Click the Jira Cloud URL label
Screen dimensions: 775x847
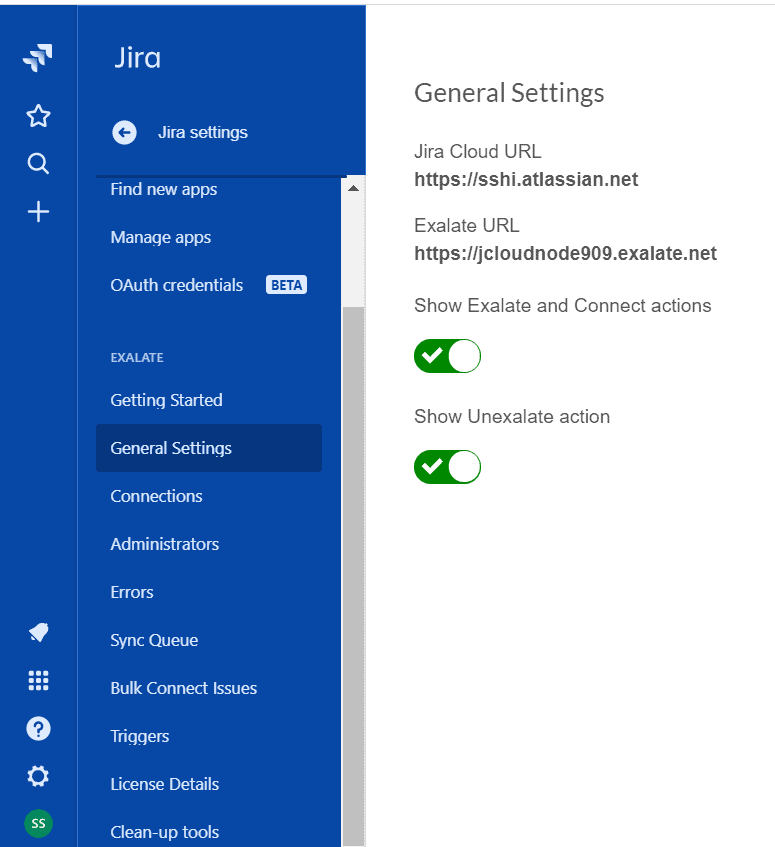coord(477,151)
